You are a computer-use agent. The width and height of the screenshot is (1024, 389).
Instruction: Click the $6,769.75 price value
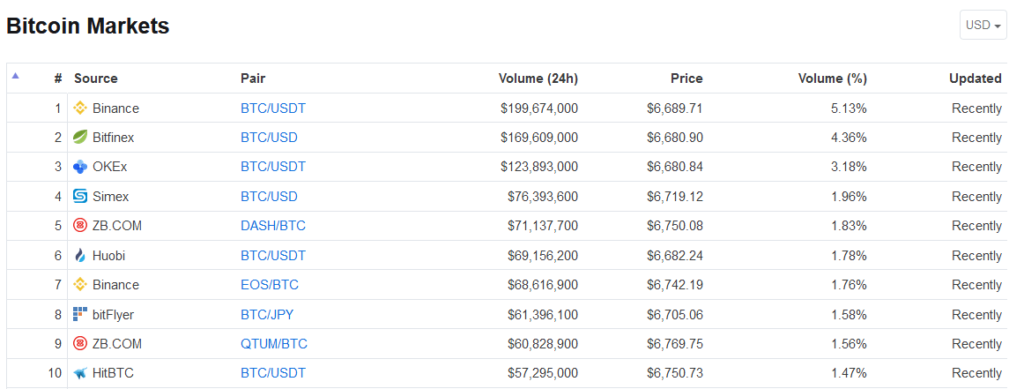[x=675, y=343]
